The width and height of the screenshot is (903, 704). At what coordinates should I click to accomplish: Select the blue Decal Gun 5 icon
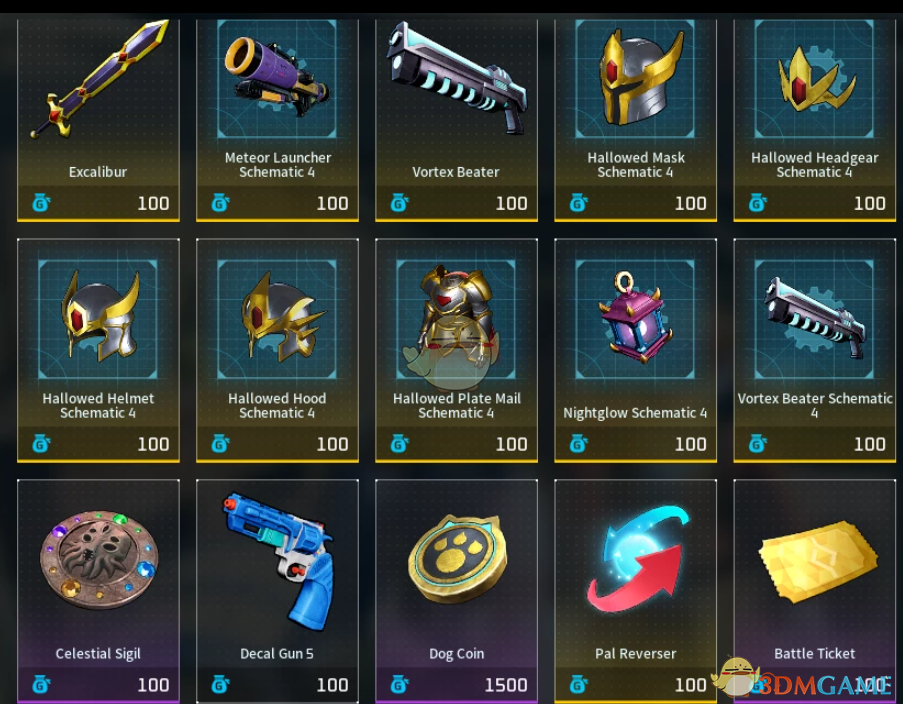280,561
